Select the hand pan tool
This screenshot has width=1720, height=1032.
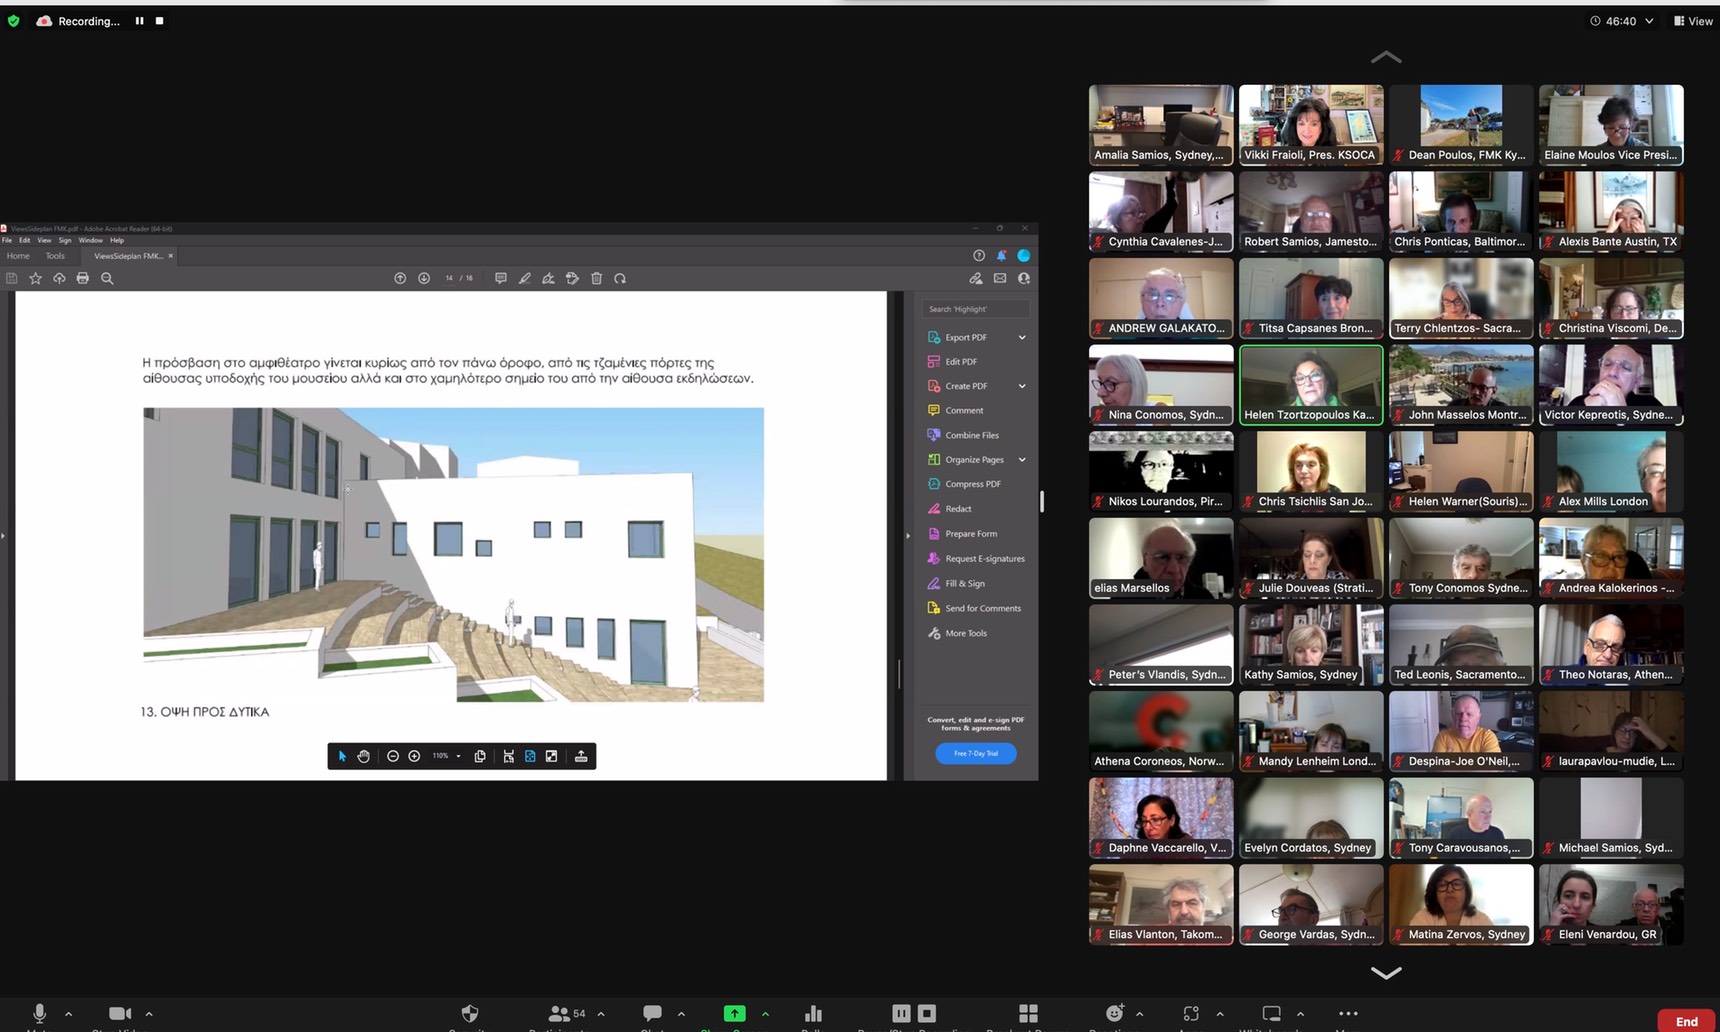(x=364, y=757)
